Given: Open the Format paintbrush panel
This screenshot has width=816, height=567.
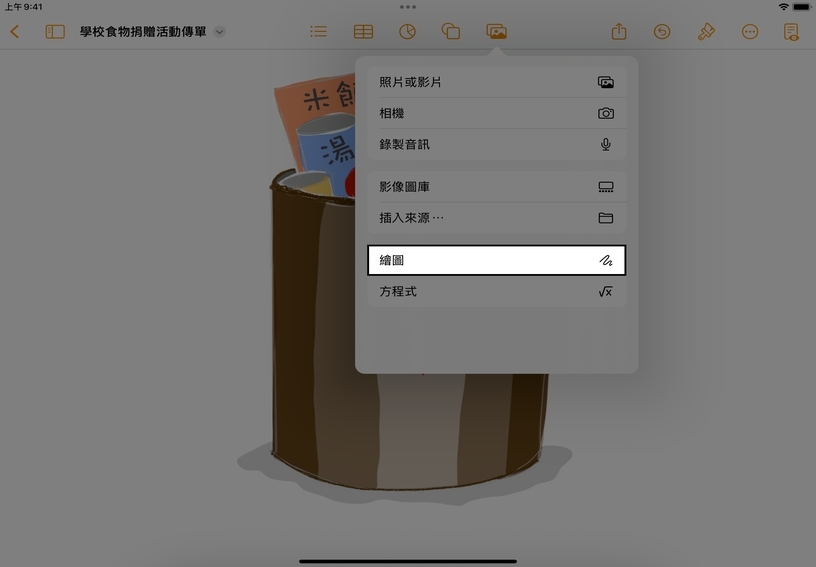Looking at the screenshot, I should coord(706,32).
